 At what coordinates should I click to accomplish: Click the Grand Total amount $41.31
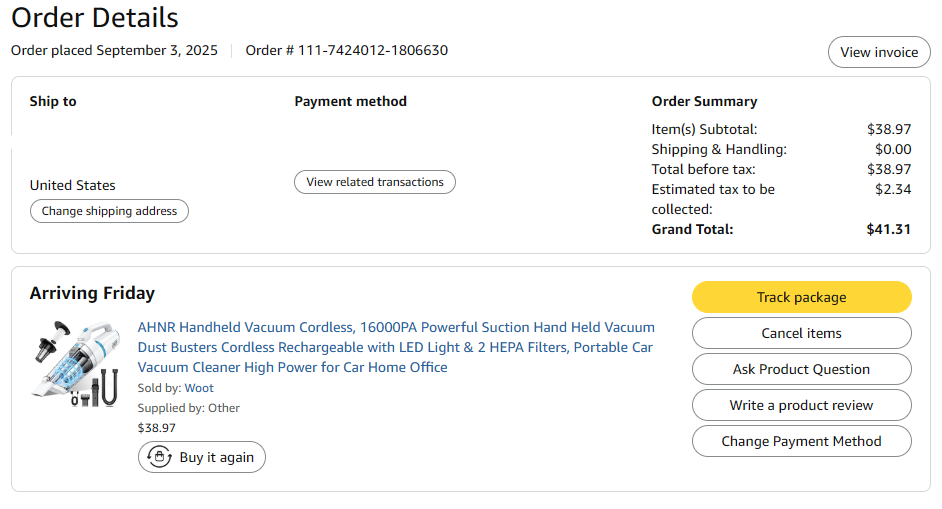click(x=889, y=229)
